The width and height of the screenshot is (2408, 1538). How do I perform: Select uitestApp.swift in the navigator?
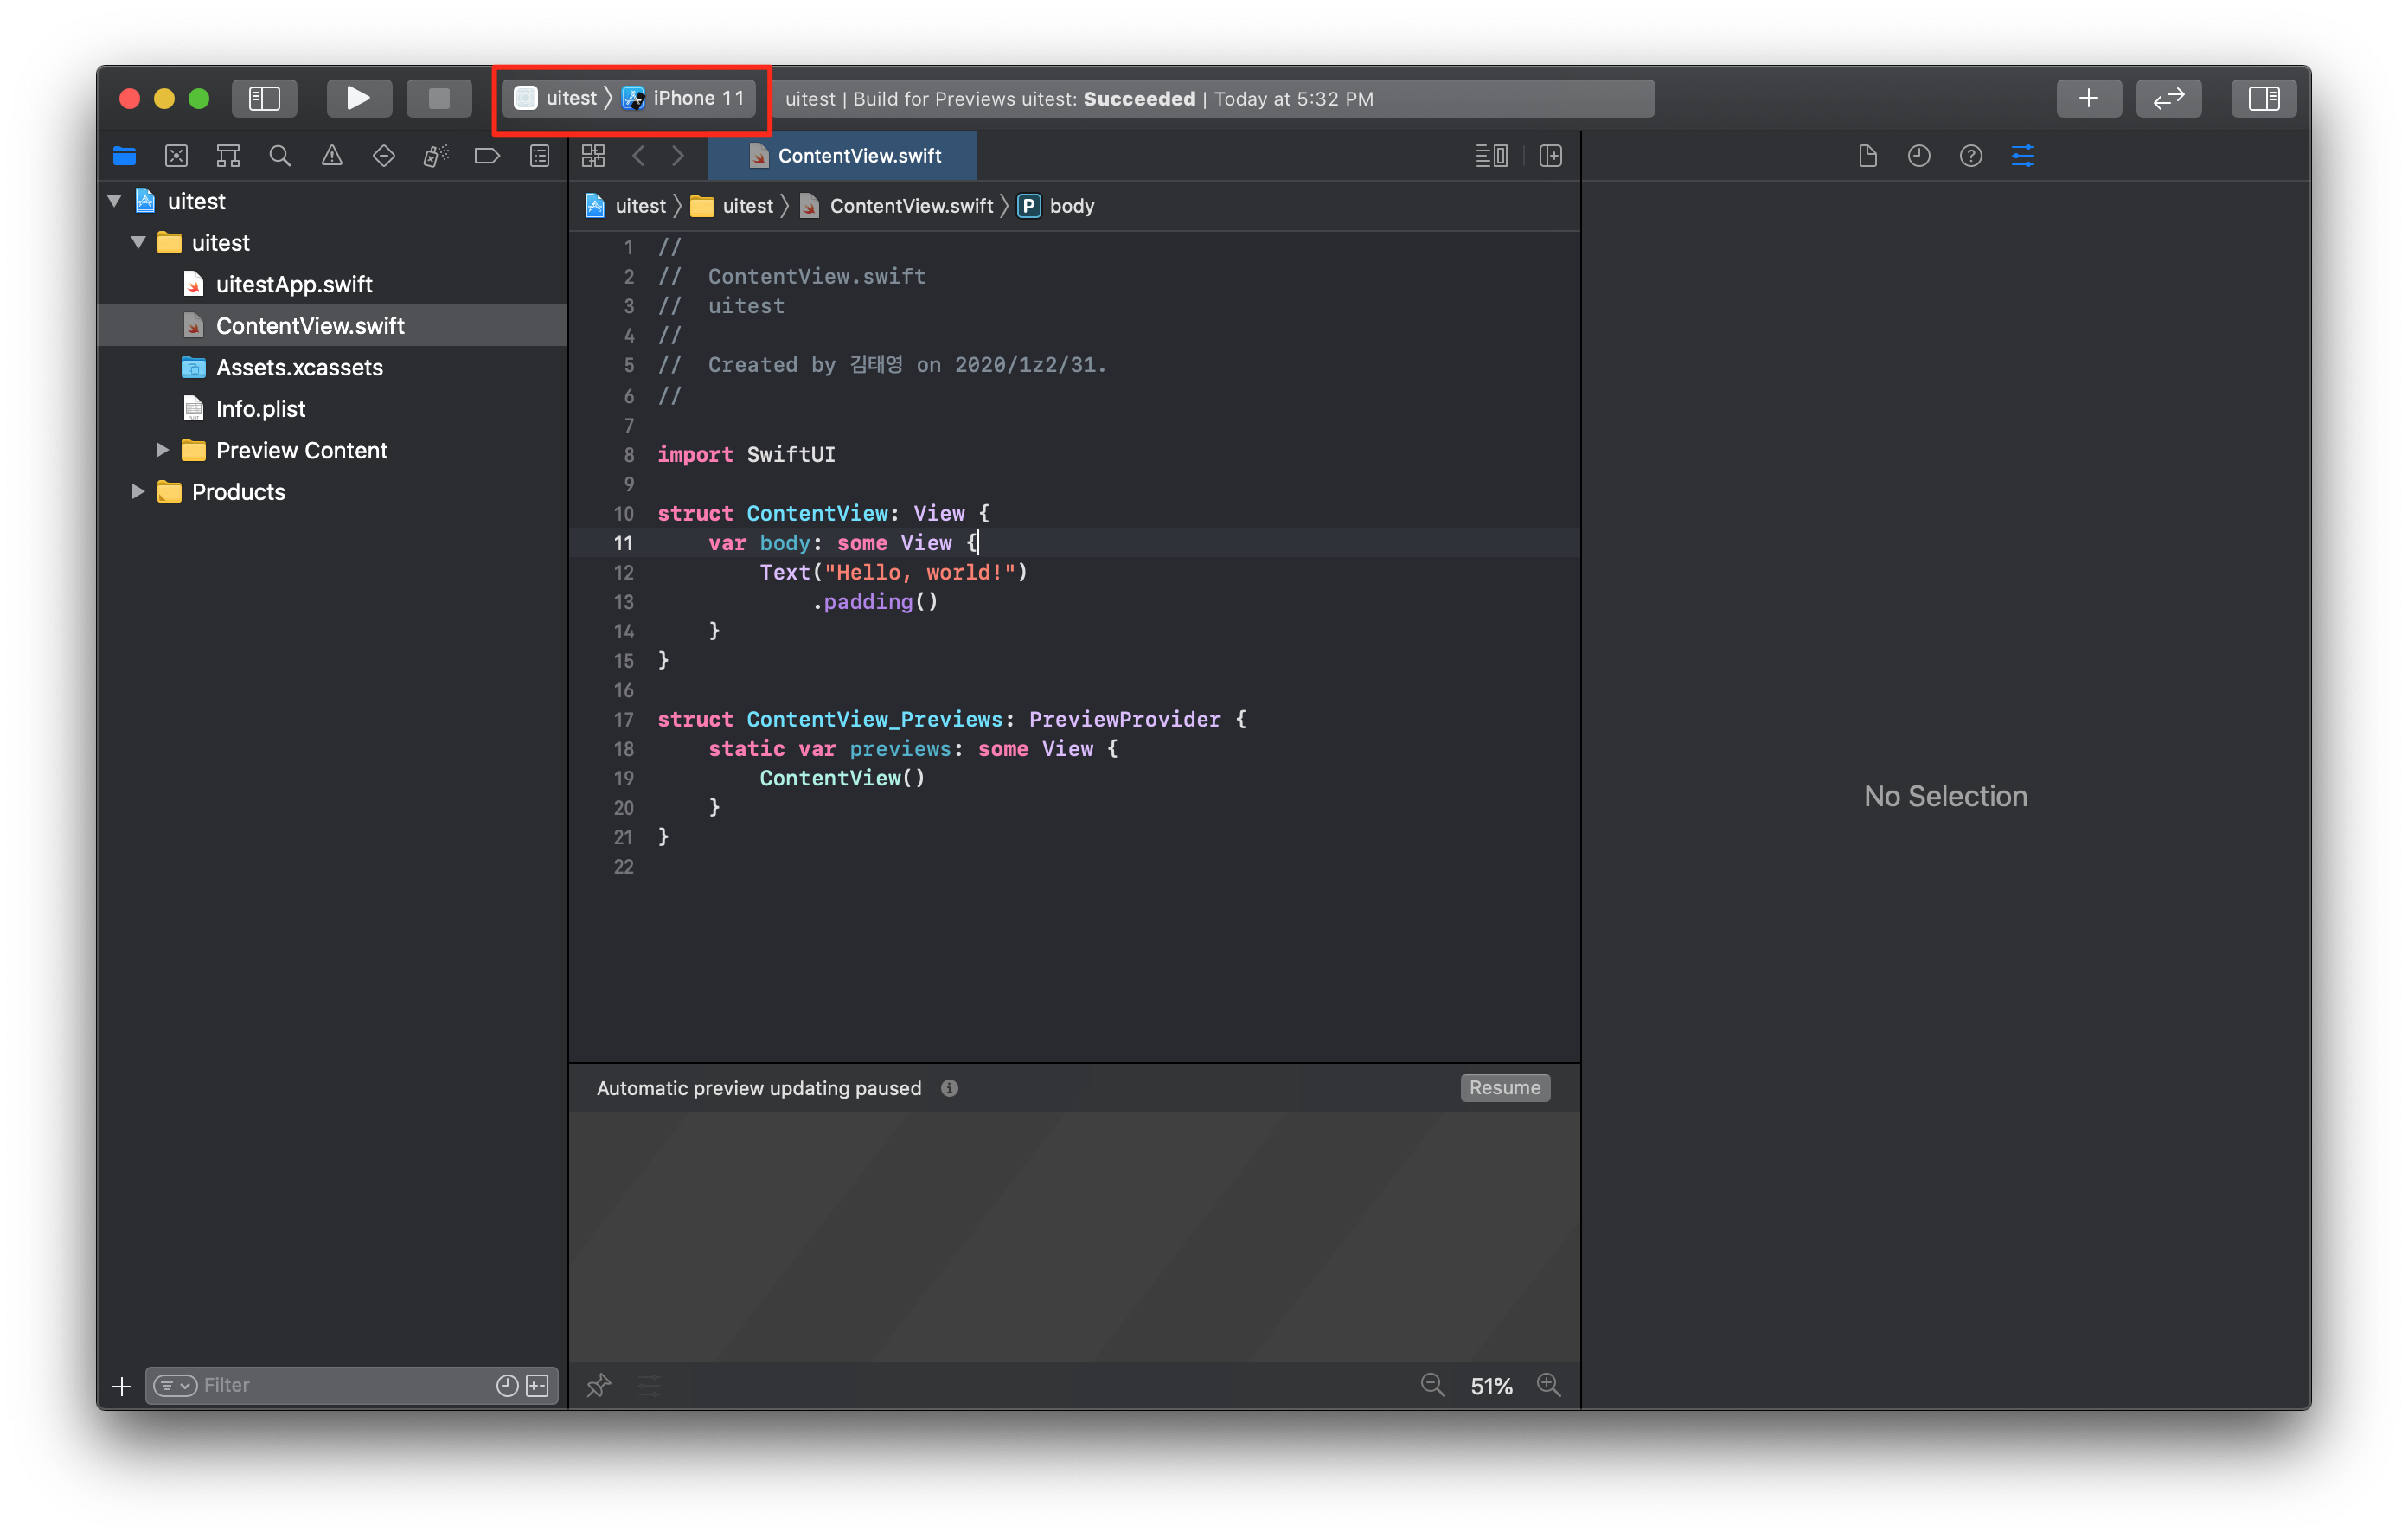pyautogui.click(x=294, y=284)
